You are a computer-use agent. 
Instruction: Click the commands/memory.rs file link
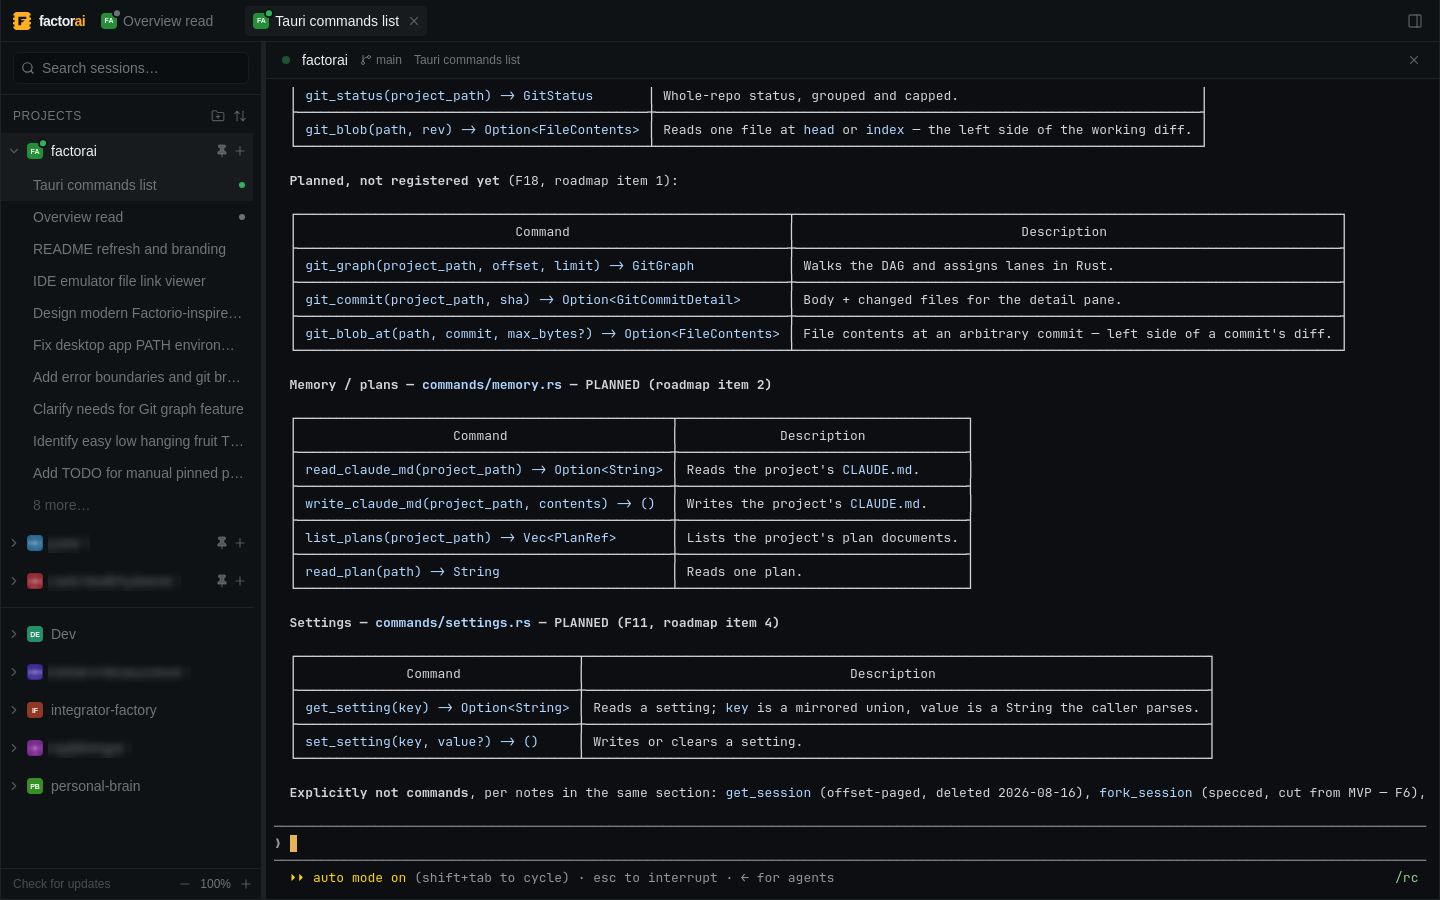tap(492, 385)
